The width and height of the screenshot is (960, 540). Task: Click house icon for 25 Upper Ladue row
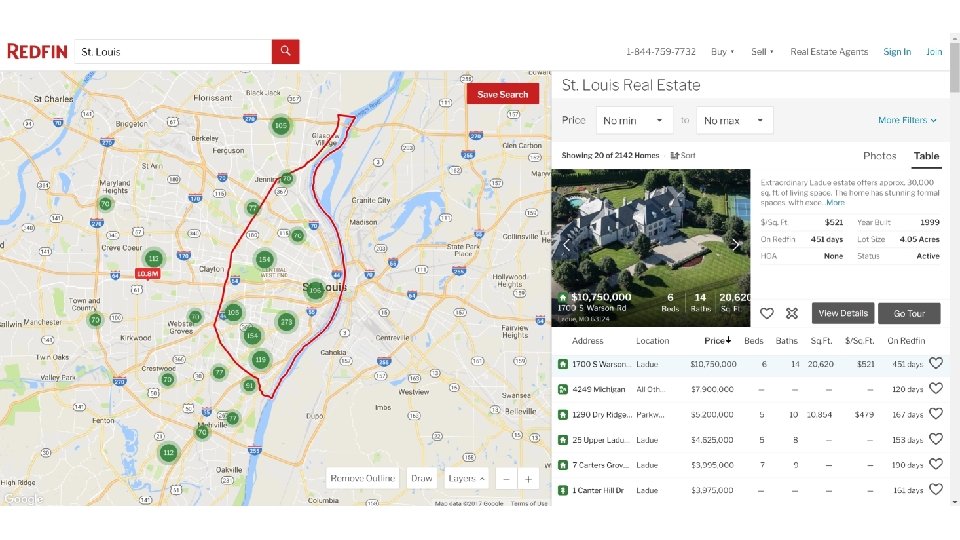(x=563, y=440)
